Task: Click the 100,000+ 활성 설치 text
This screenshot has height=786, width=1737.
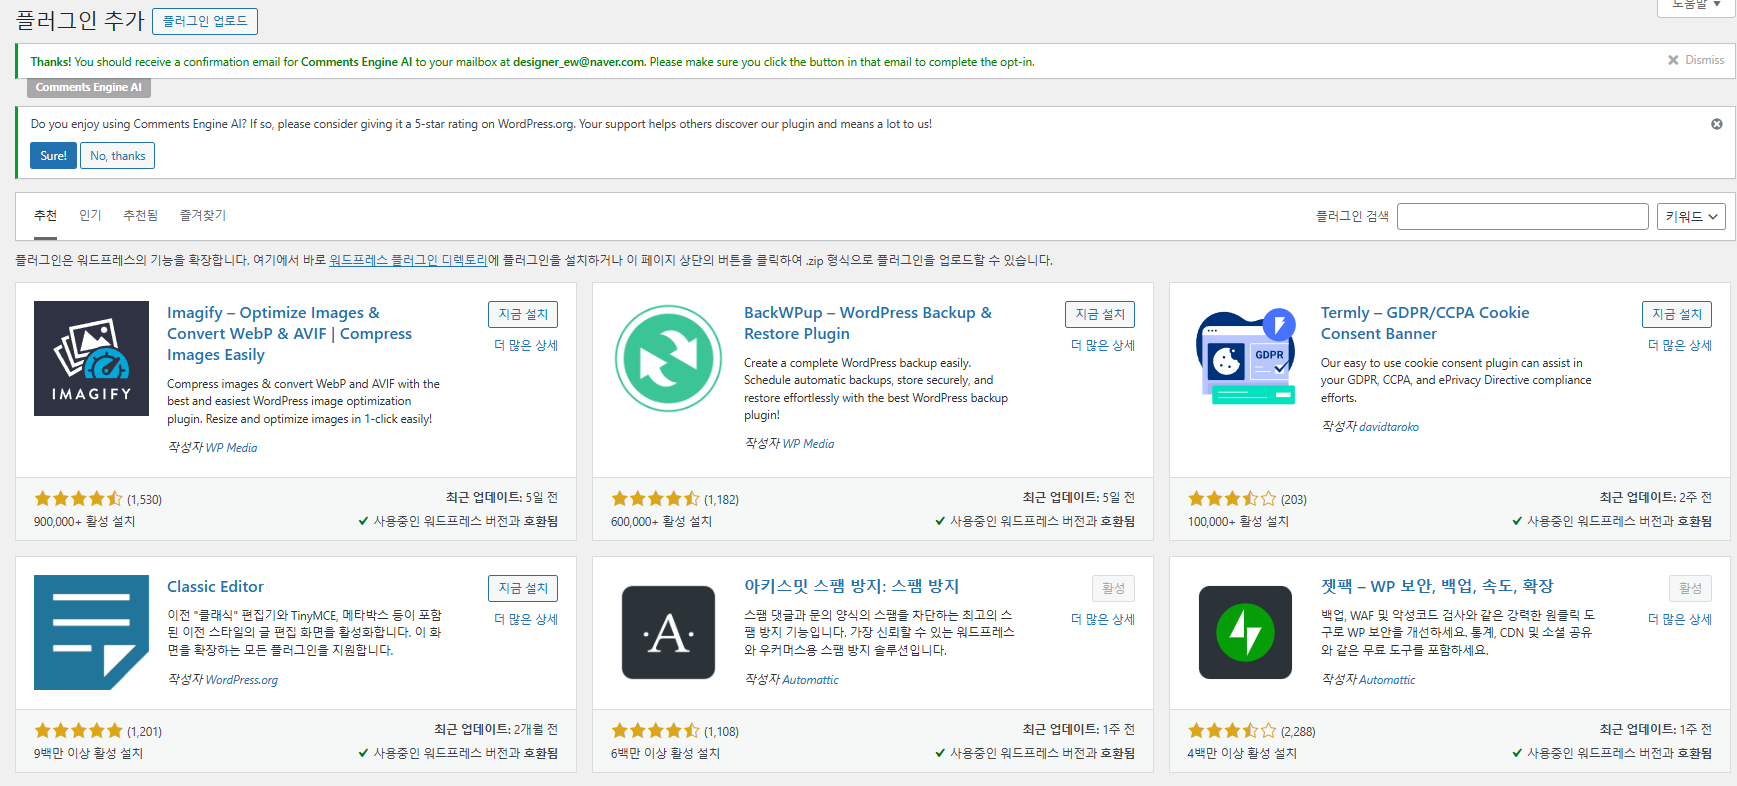Action: [1238, 522]
